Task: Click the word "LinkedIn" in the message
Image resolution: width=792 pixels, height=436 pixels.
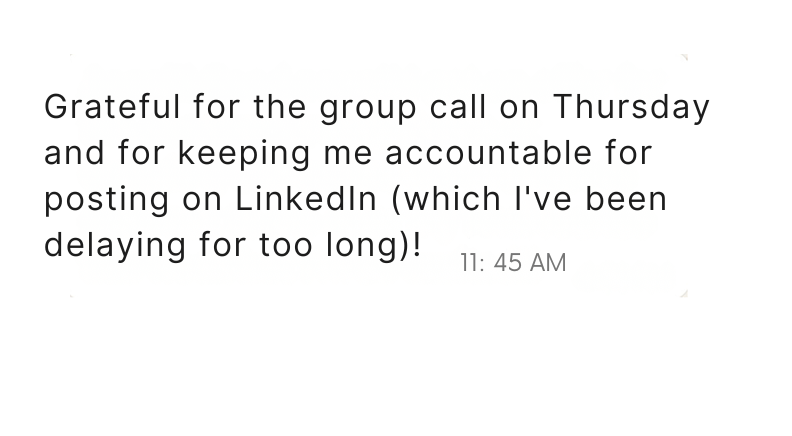Action: point(306,199)
